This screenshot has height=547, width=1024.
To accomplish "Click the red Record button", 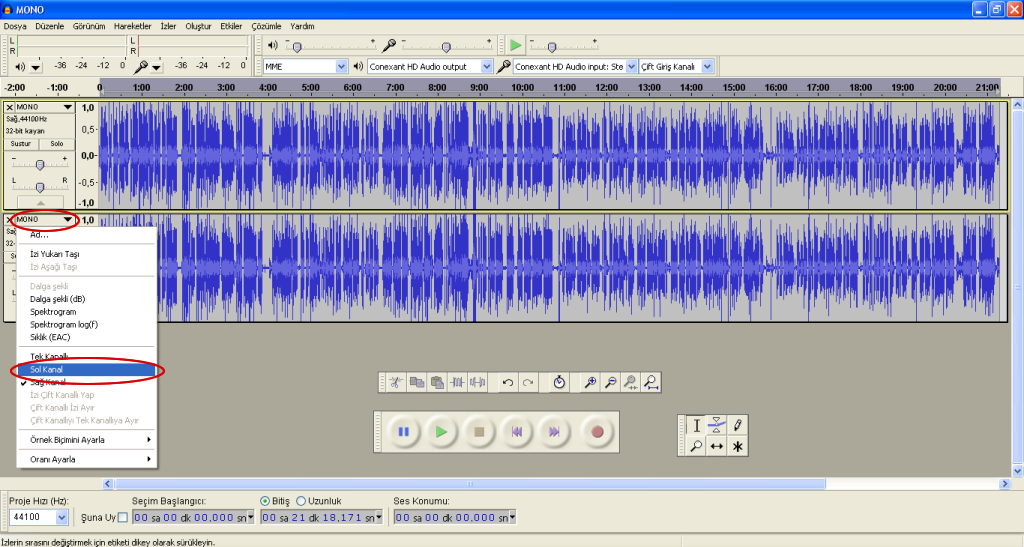I will (597, 431).
